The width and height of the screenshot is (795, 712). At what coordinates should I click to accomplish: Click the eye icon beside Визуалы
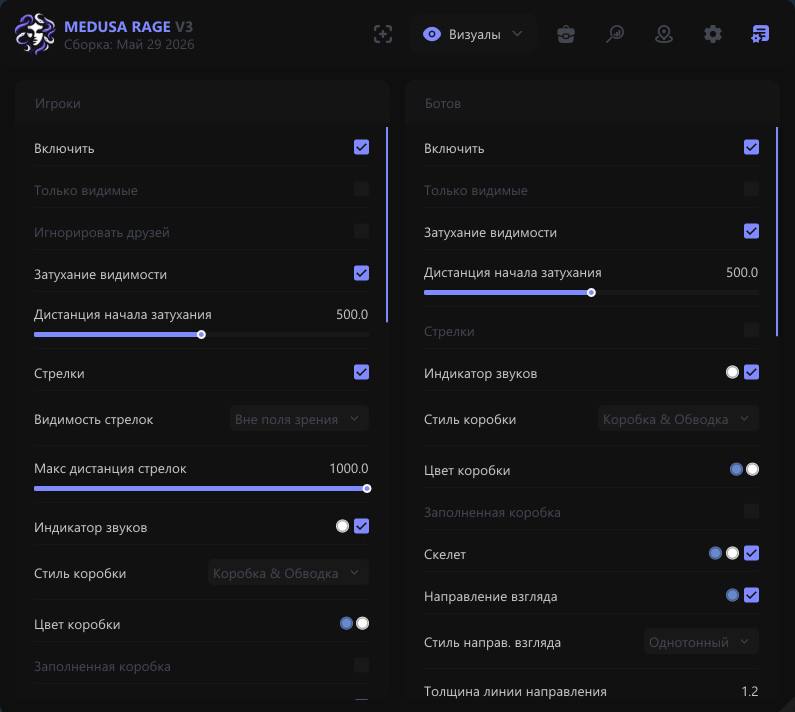pos(432,34)
